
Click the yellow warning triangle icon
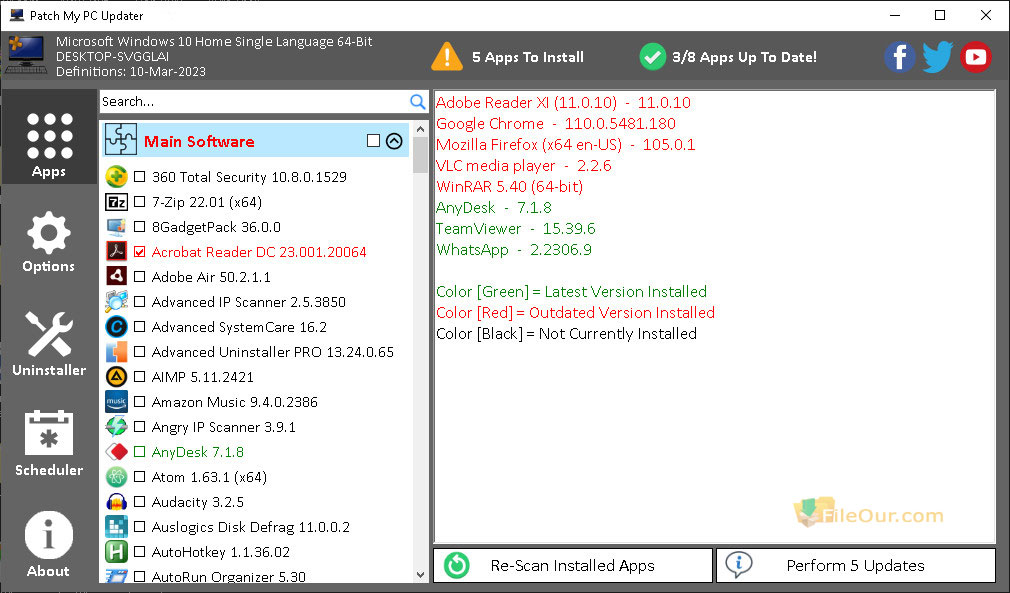click(446, 57)
